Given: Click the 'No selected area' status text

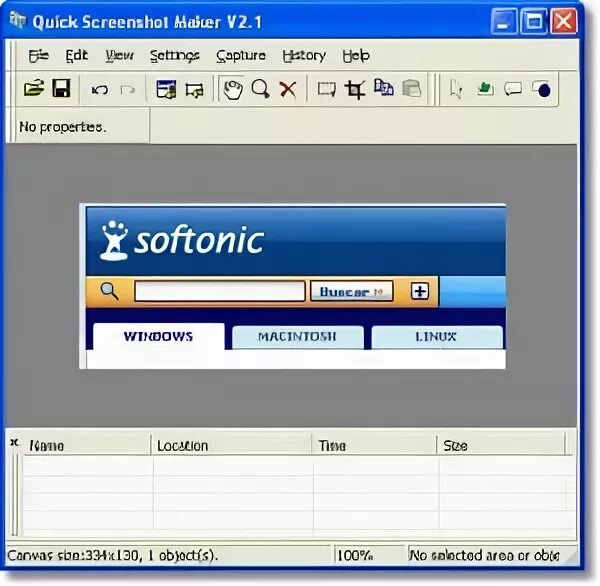Looking at the screenshot, I should pos(484,555).
